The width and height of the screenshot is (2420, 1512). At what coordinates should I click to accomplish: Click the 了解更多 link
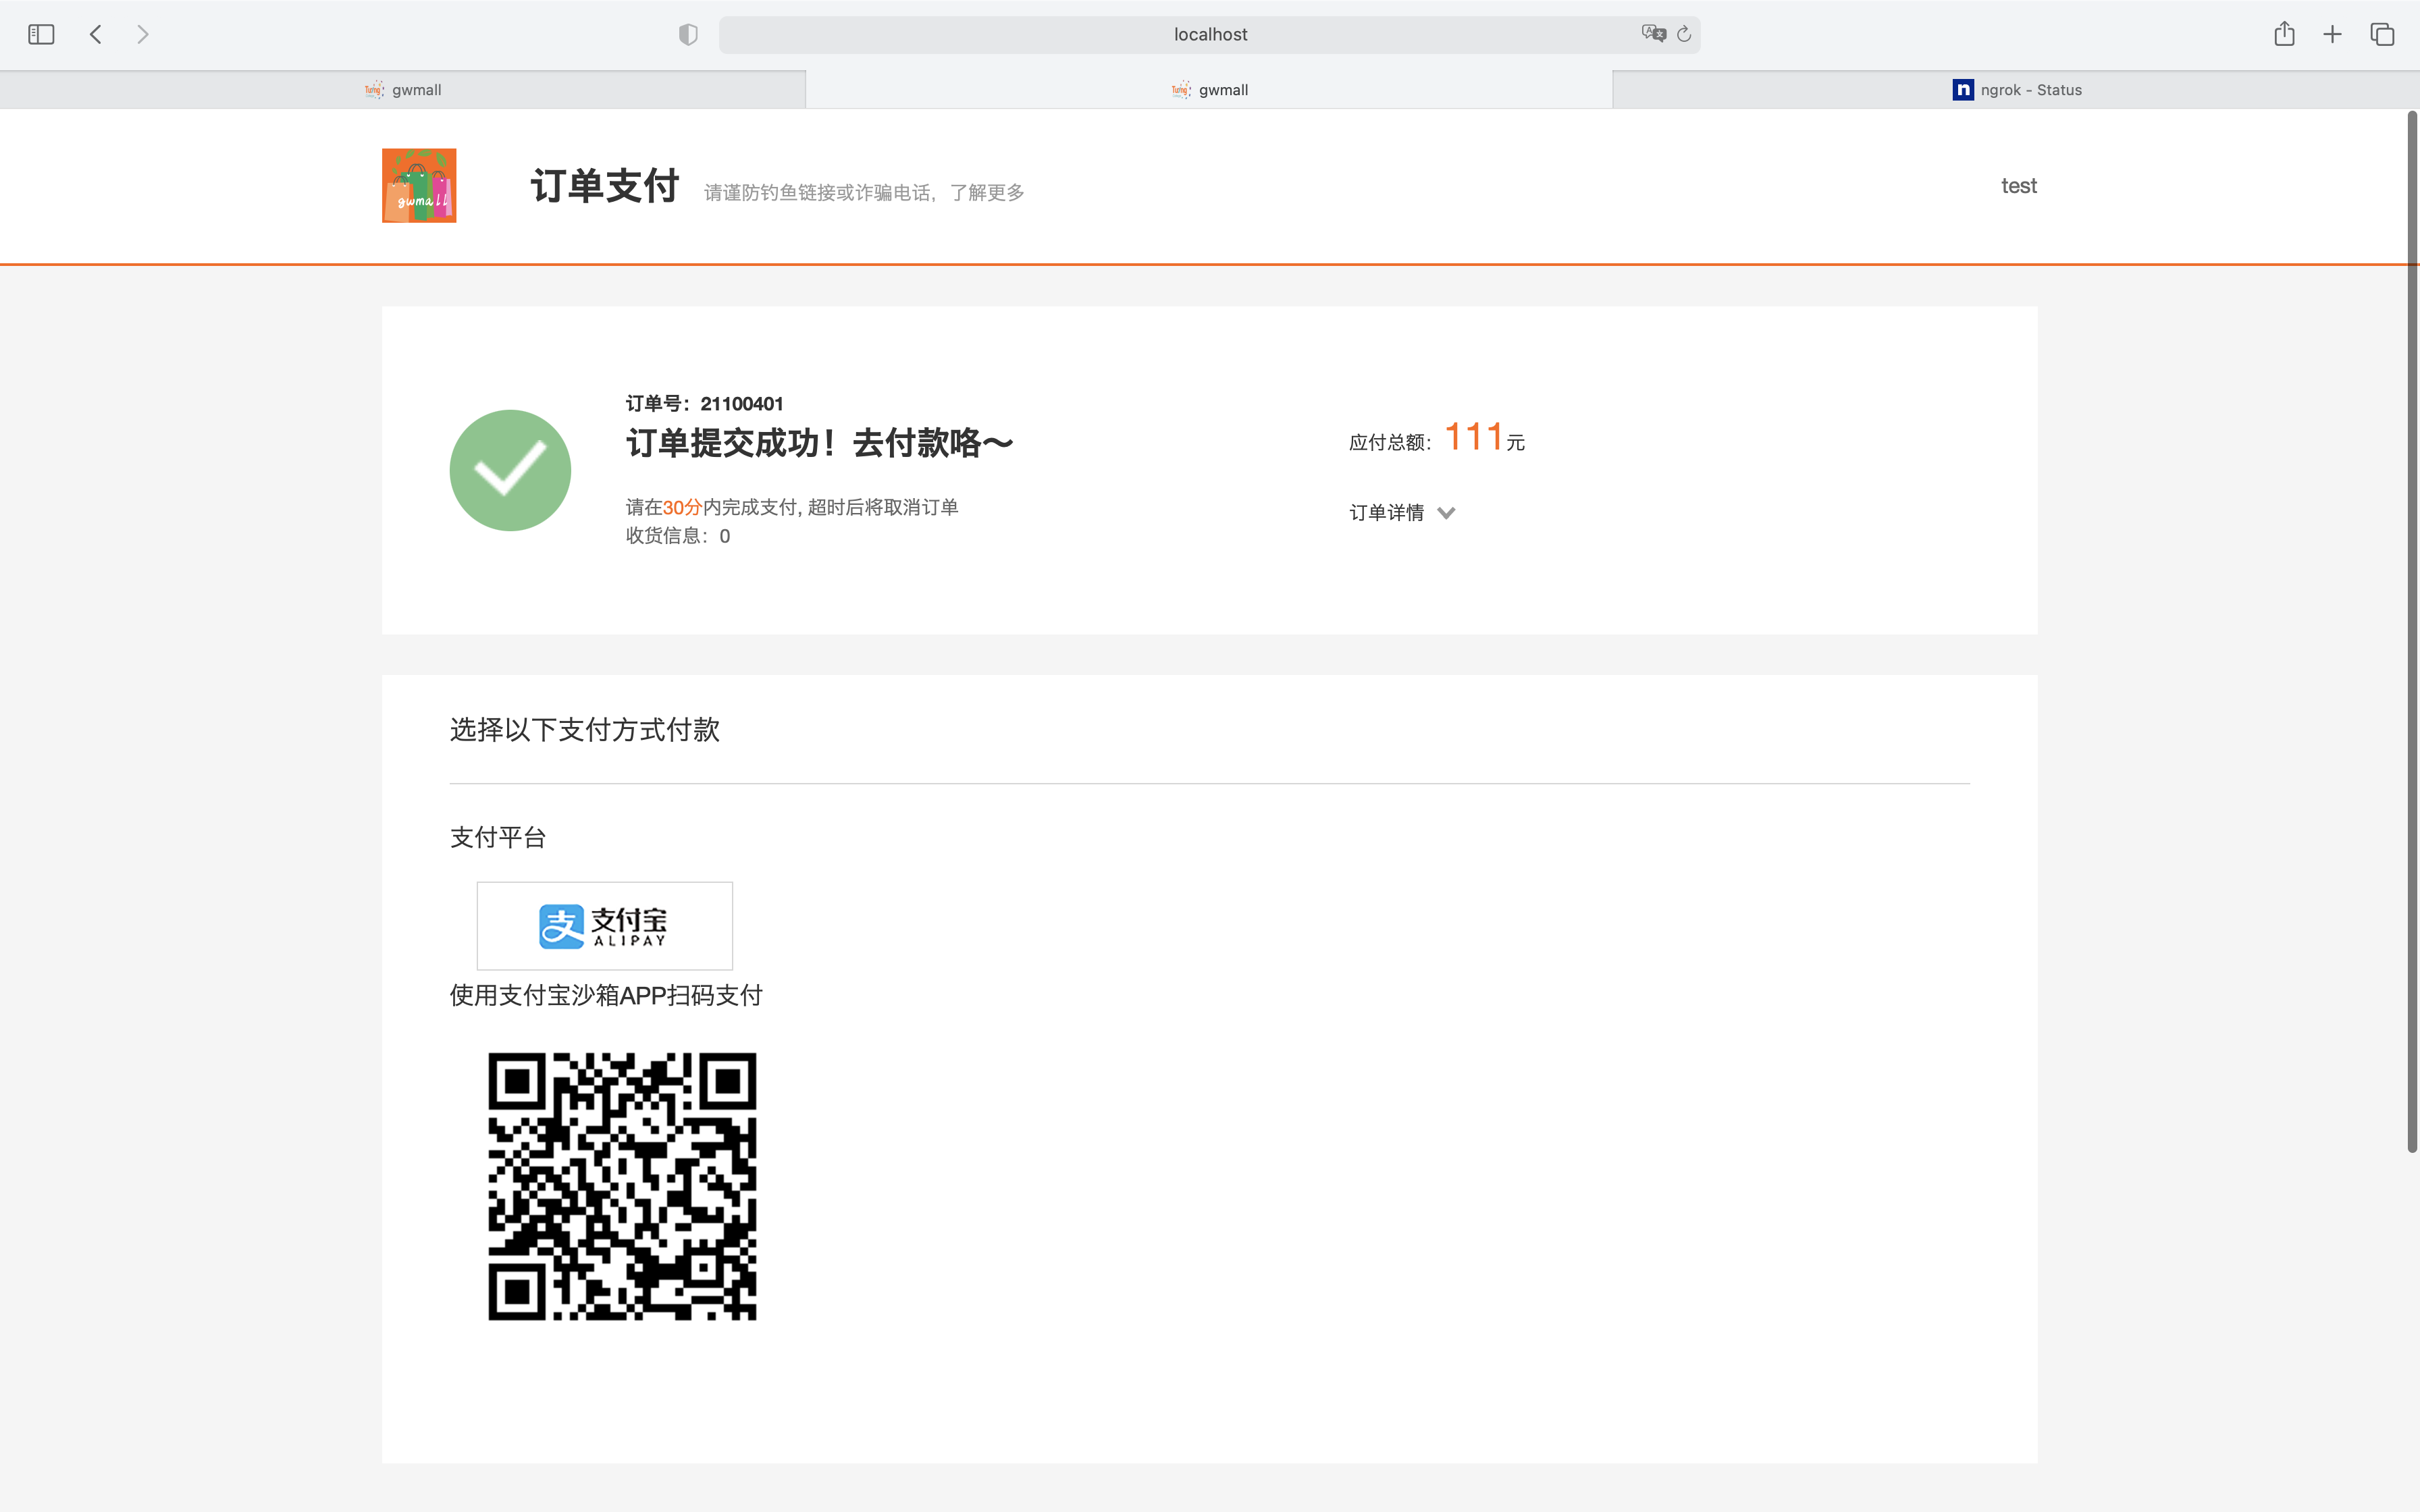pos(987,192)
